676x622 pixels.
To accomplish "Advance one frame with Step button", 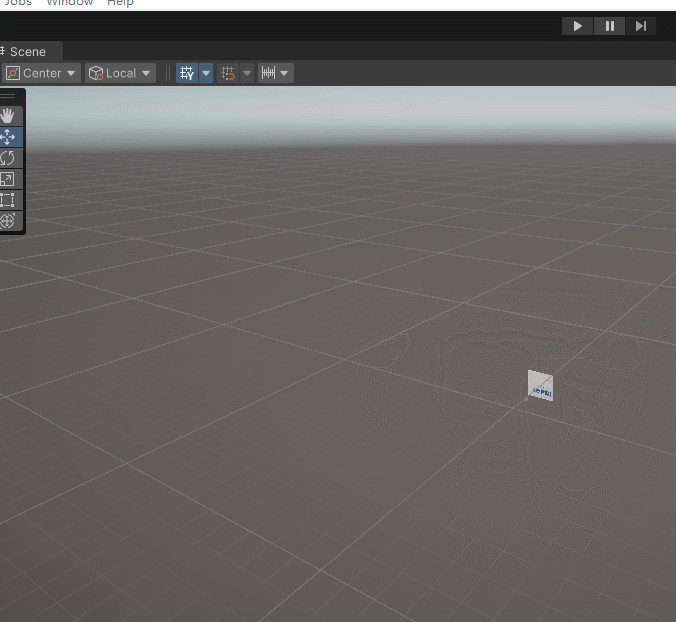I will [x=641, y=26].
